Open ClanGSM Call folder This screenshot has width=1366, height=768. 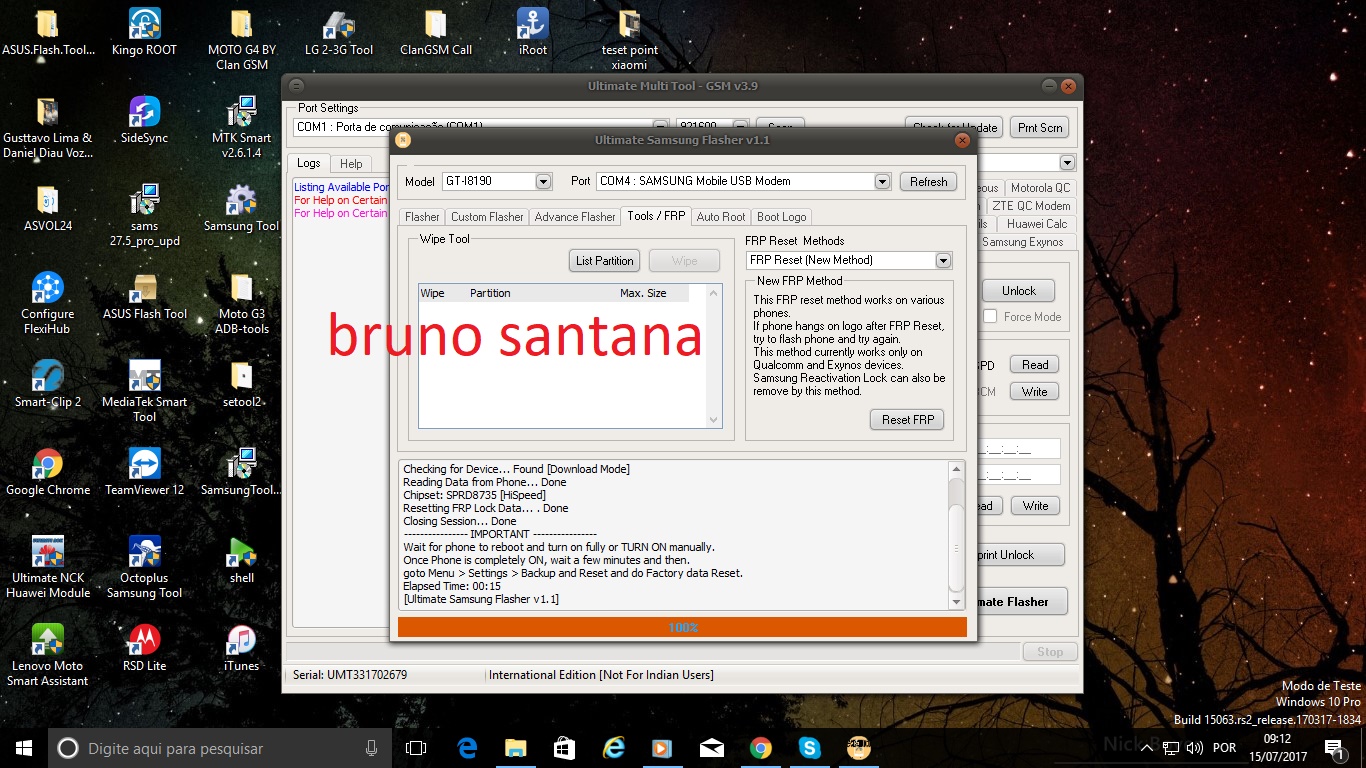point(436,33)
